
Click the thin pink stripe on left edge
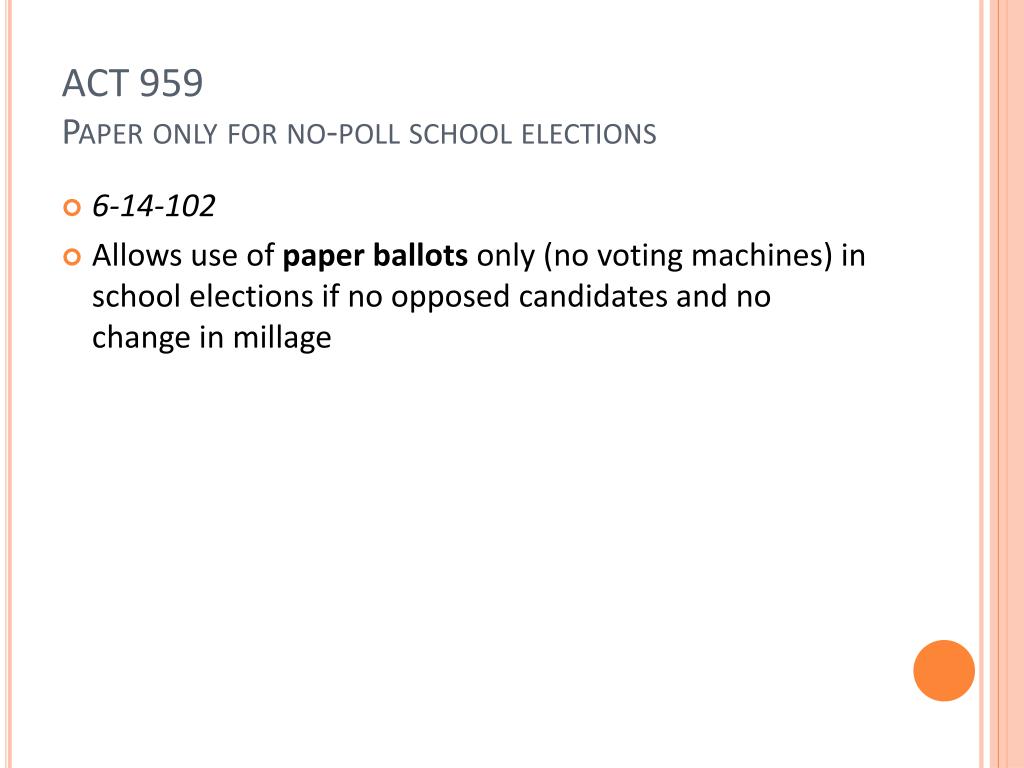[8, 384]
